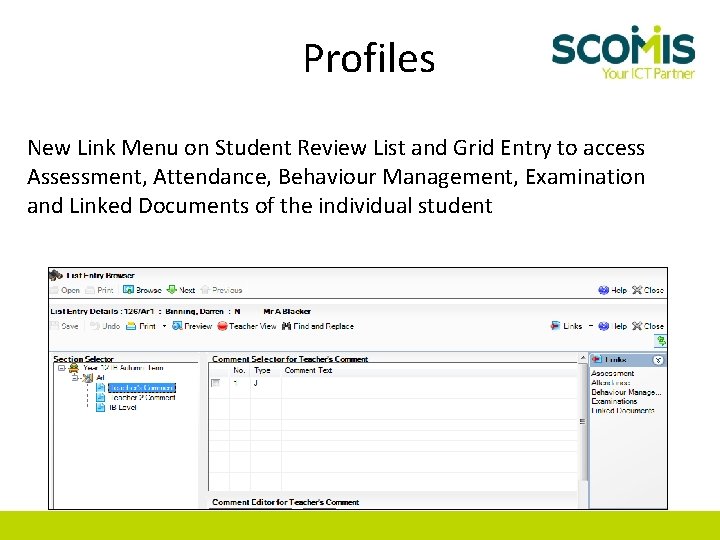This screenshot has width=720, height=540.
Task: Switch to Teacher View
Action: coord(247,326)
